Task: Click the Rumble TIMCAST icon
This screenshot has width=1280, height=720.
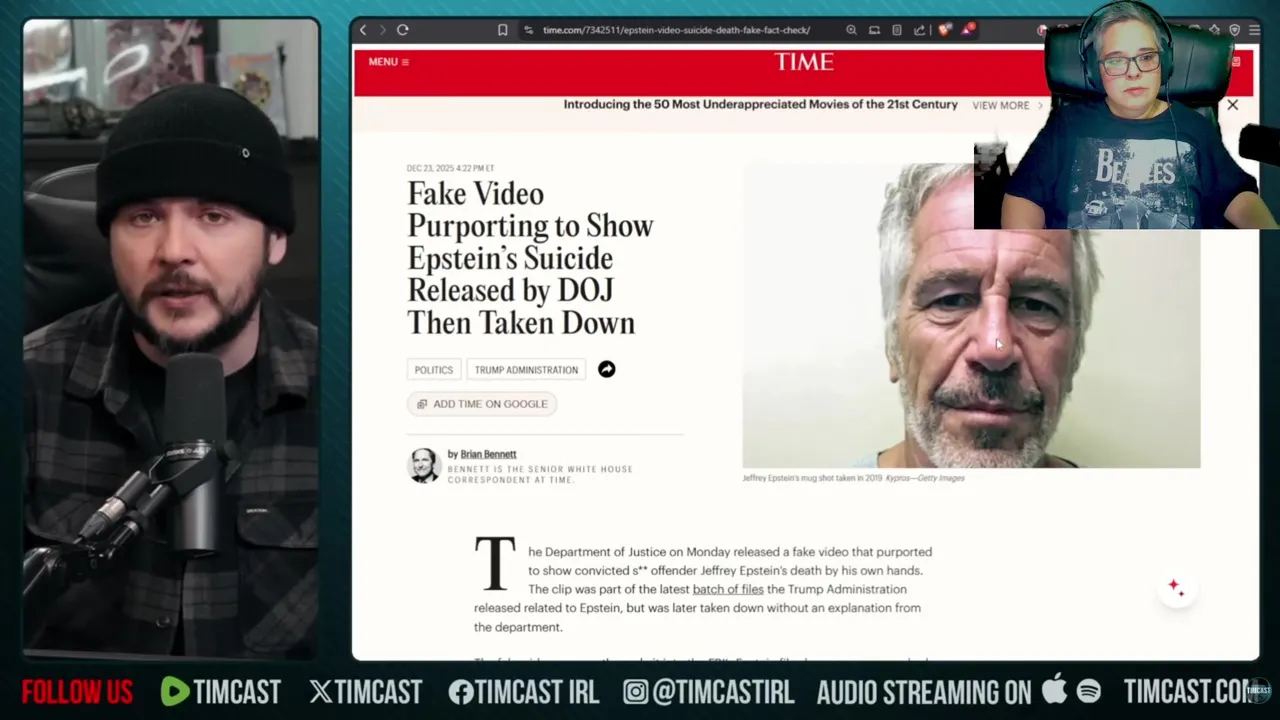Action: (175, 692)
